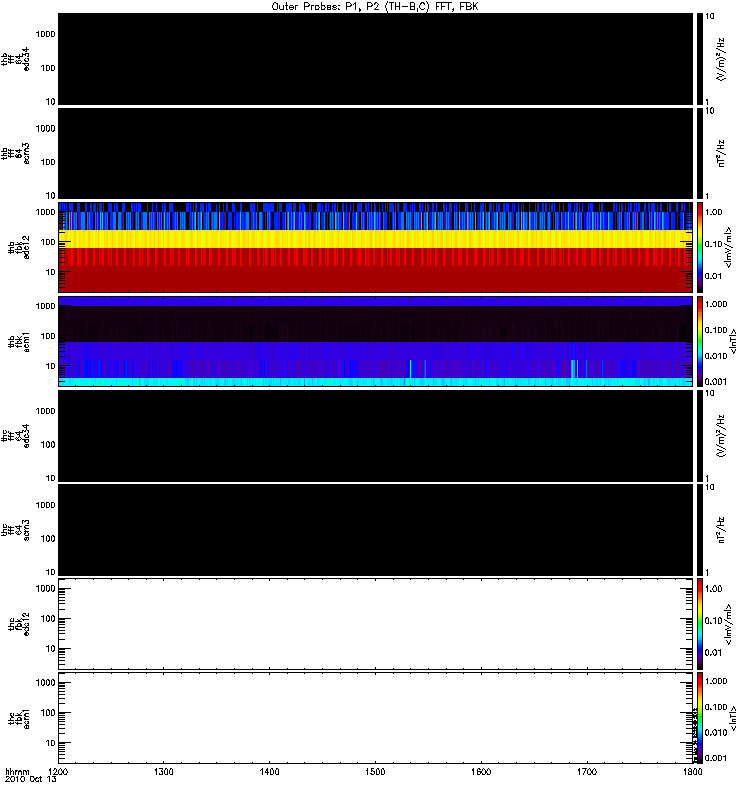Image resolution: width=750 pixels, height=800 pixels.
Task: Click the "<|nT|>" unit label of thc scm1
Action: (x=733, y=718)
